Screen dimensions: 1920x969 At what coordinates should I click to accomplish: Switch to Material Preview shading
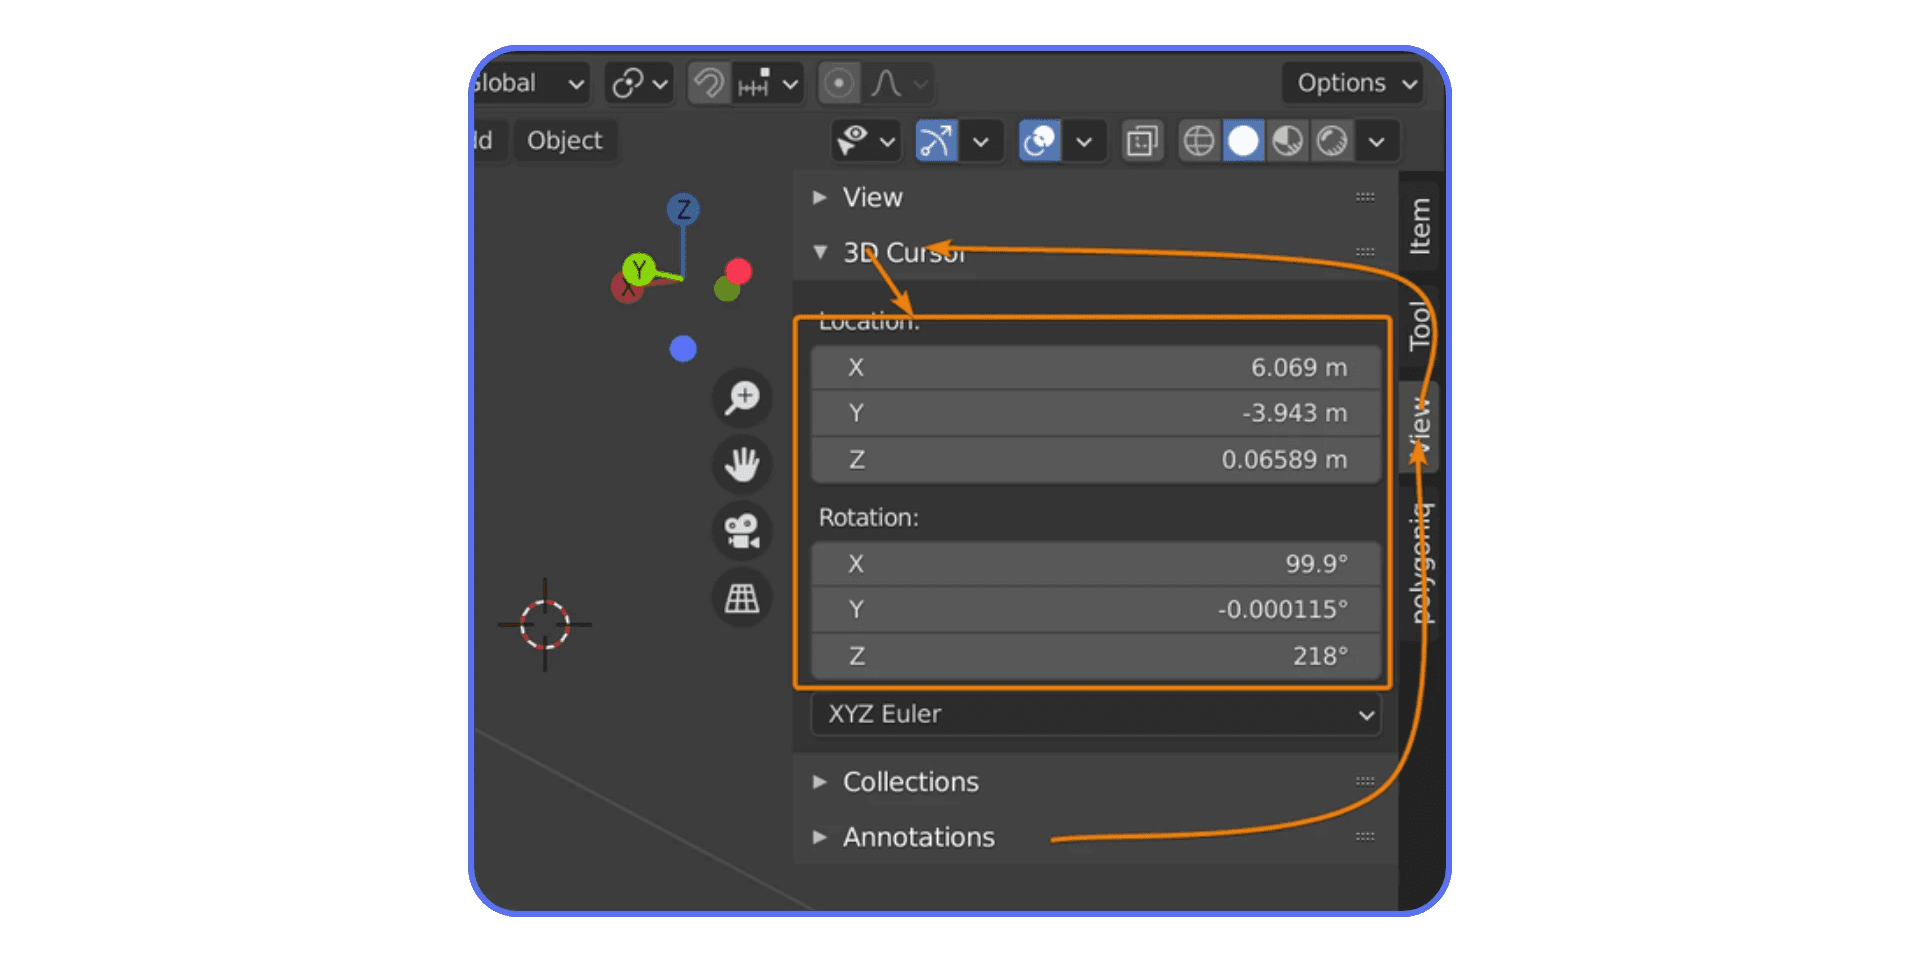pos(1287,141)
